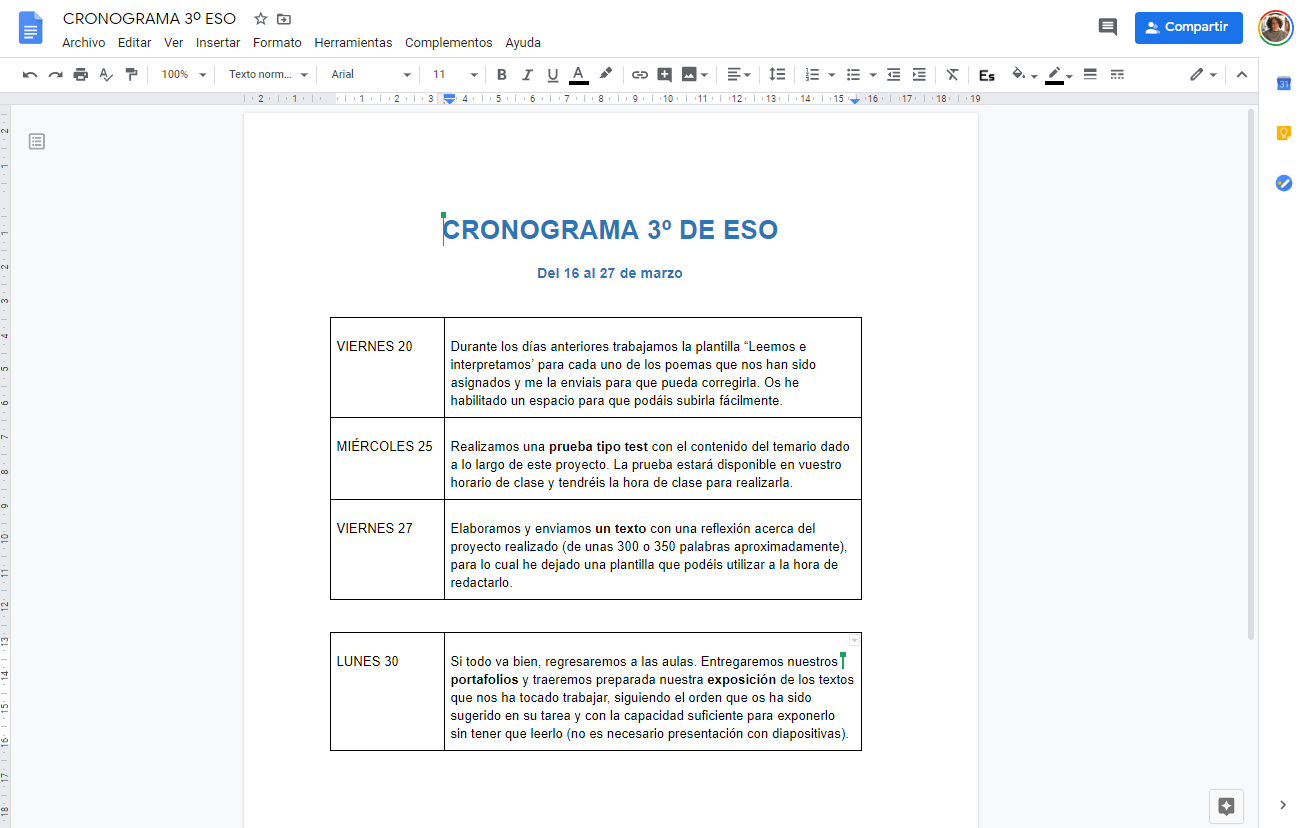This screenshot has height=828, width=1304.
Task: Open the document outline icon
Action: (x=37, y=142)
